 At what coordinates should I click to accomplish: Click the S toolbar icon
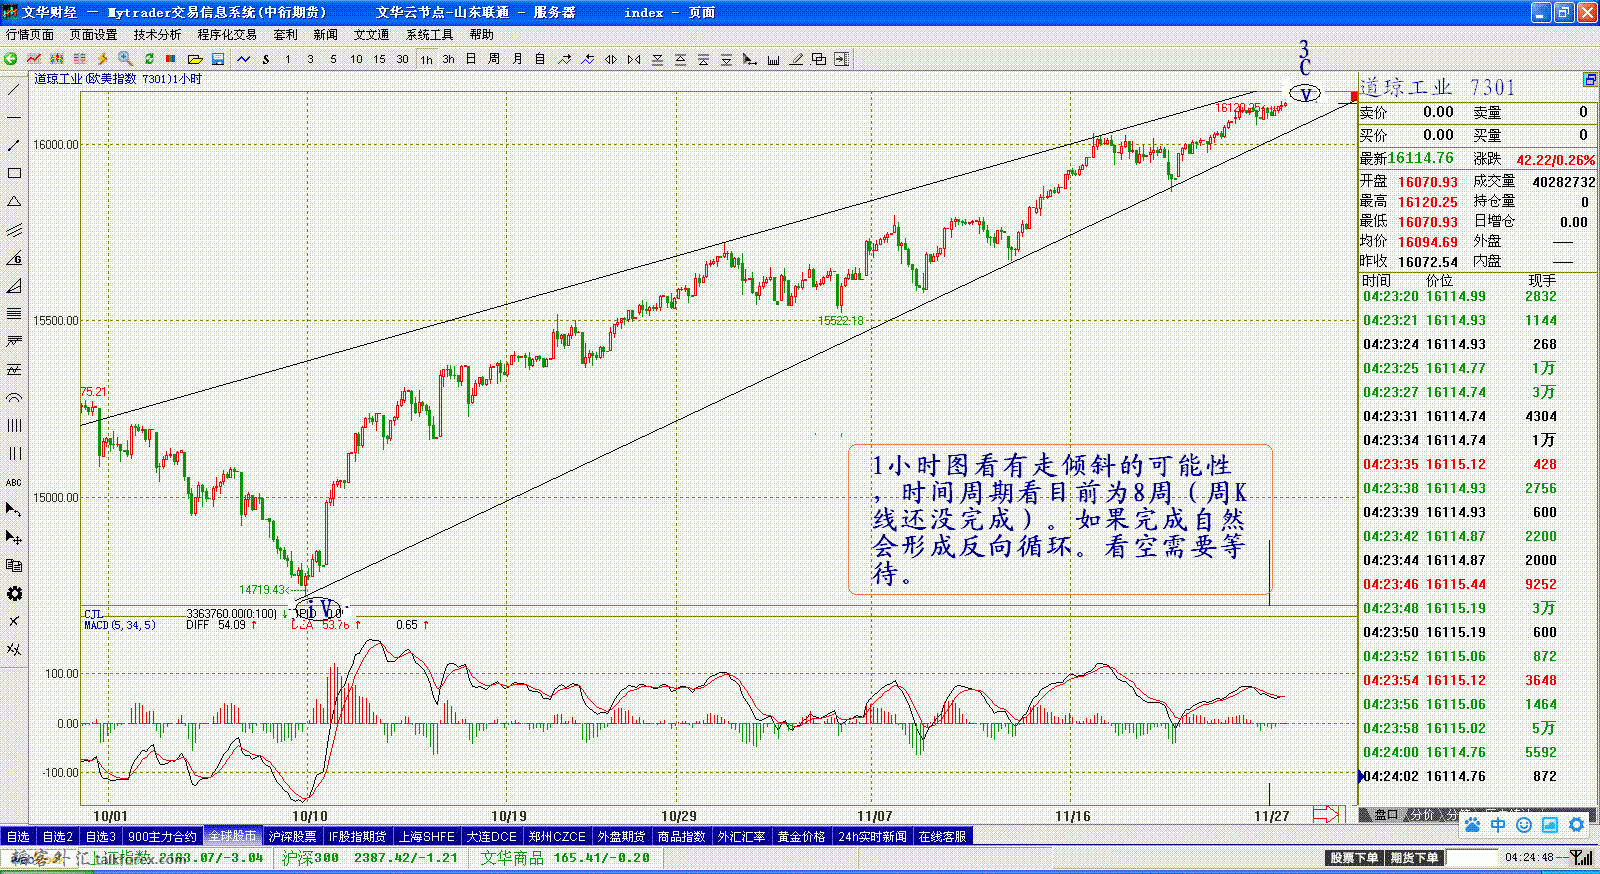pyautogui.click(x=266, y=59)
